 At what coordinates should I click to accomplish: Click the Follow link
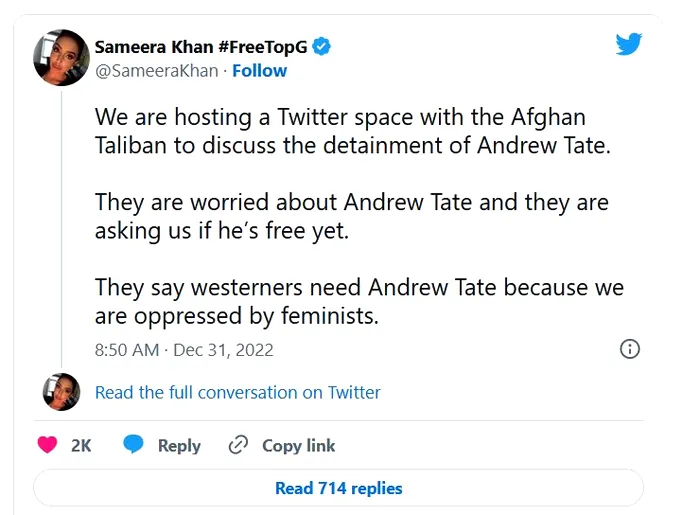[x=259, y=71]
